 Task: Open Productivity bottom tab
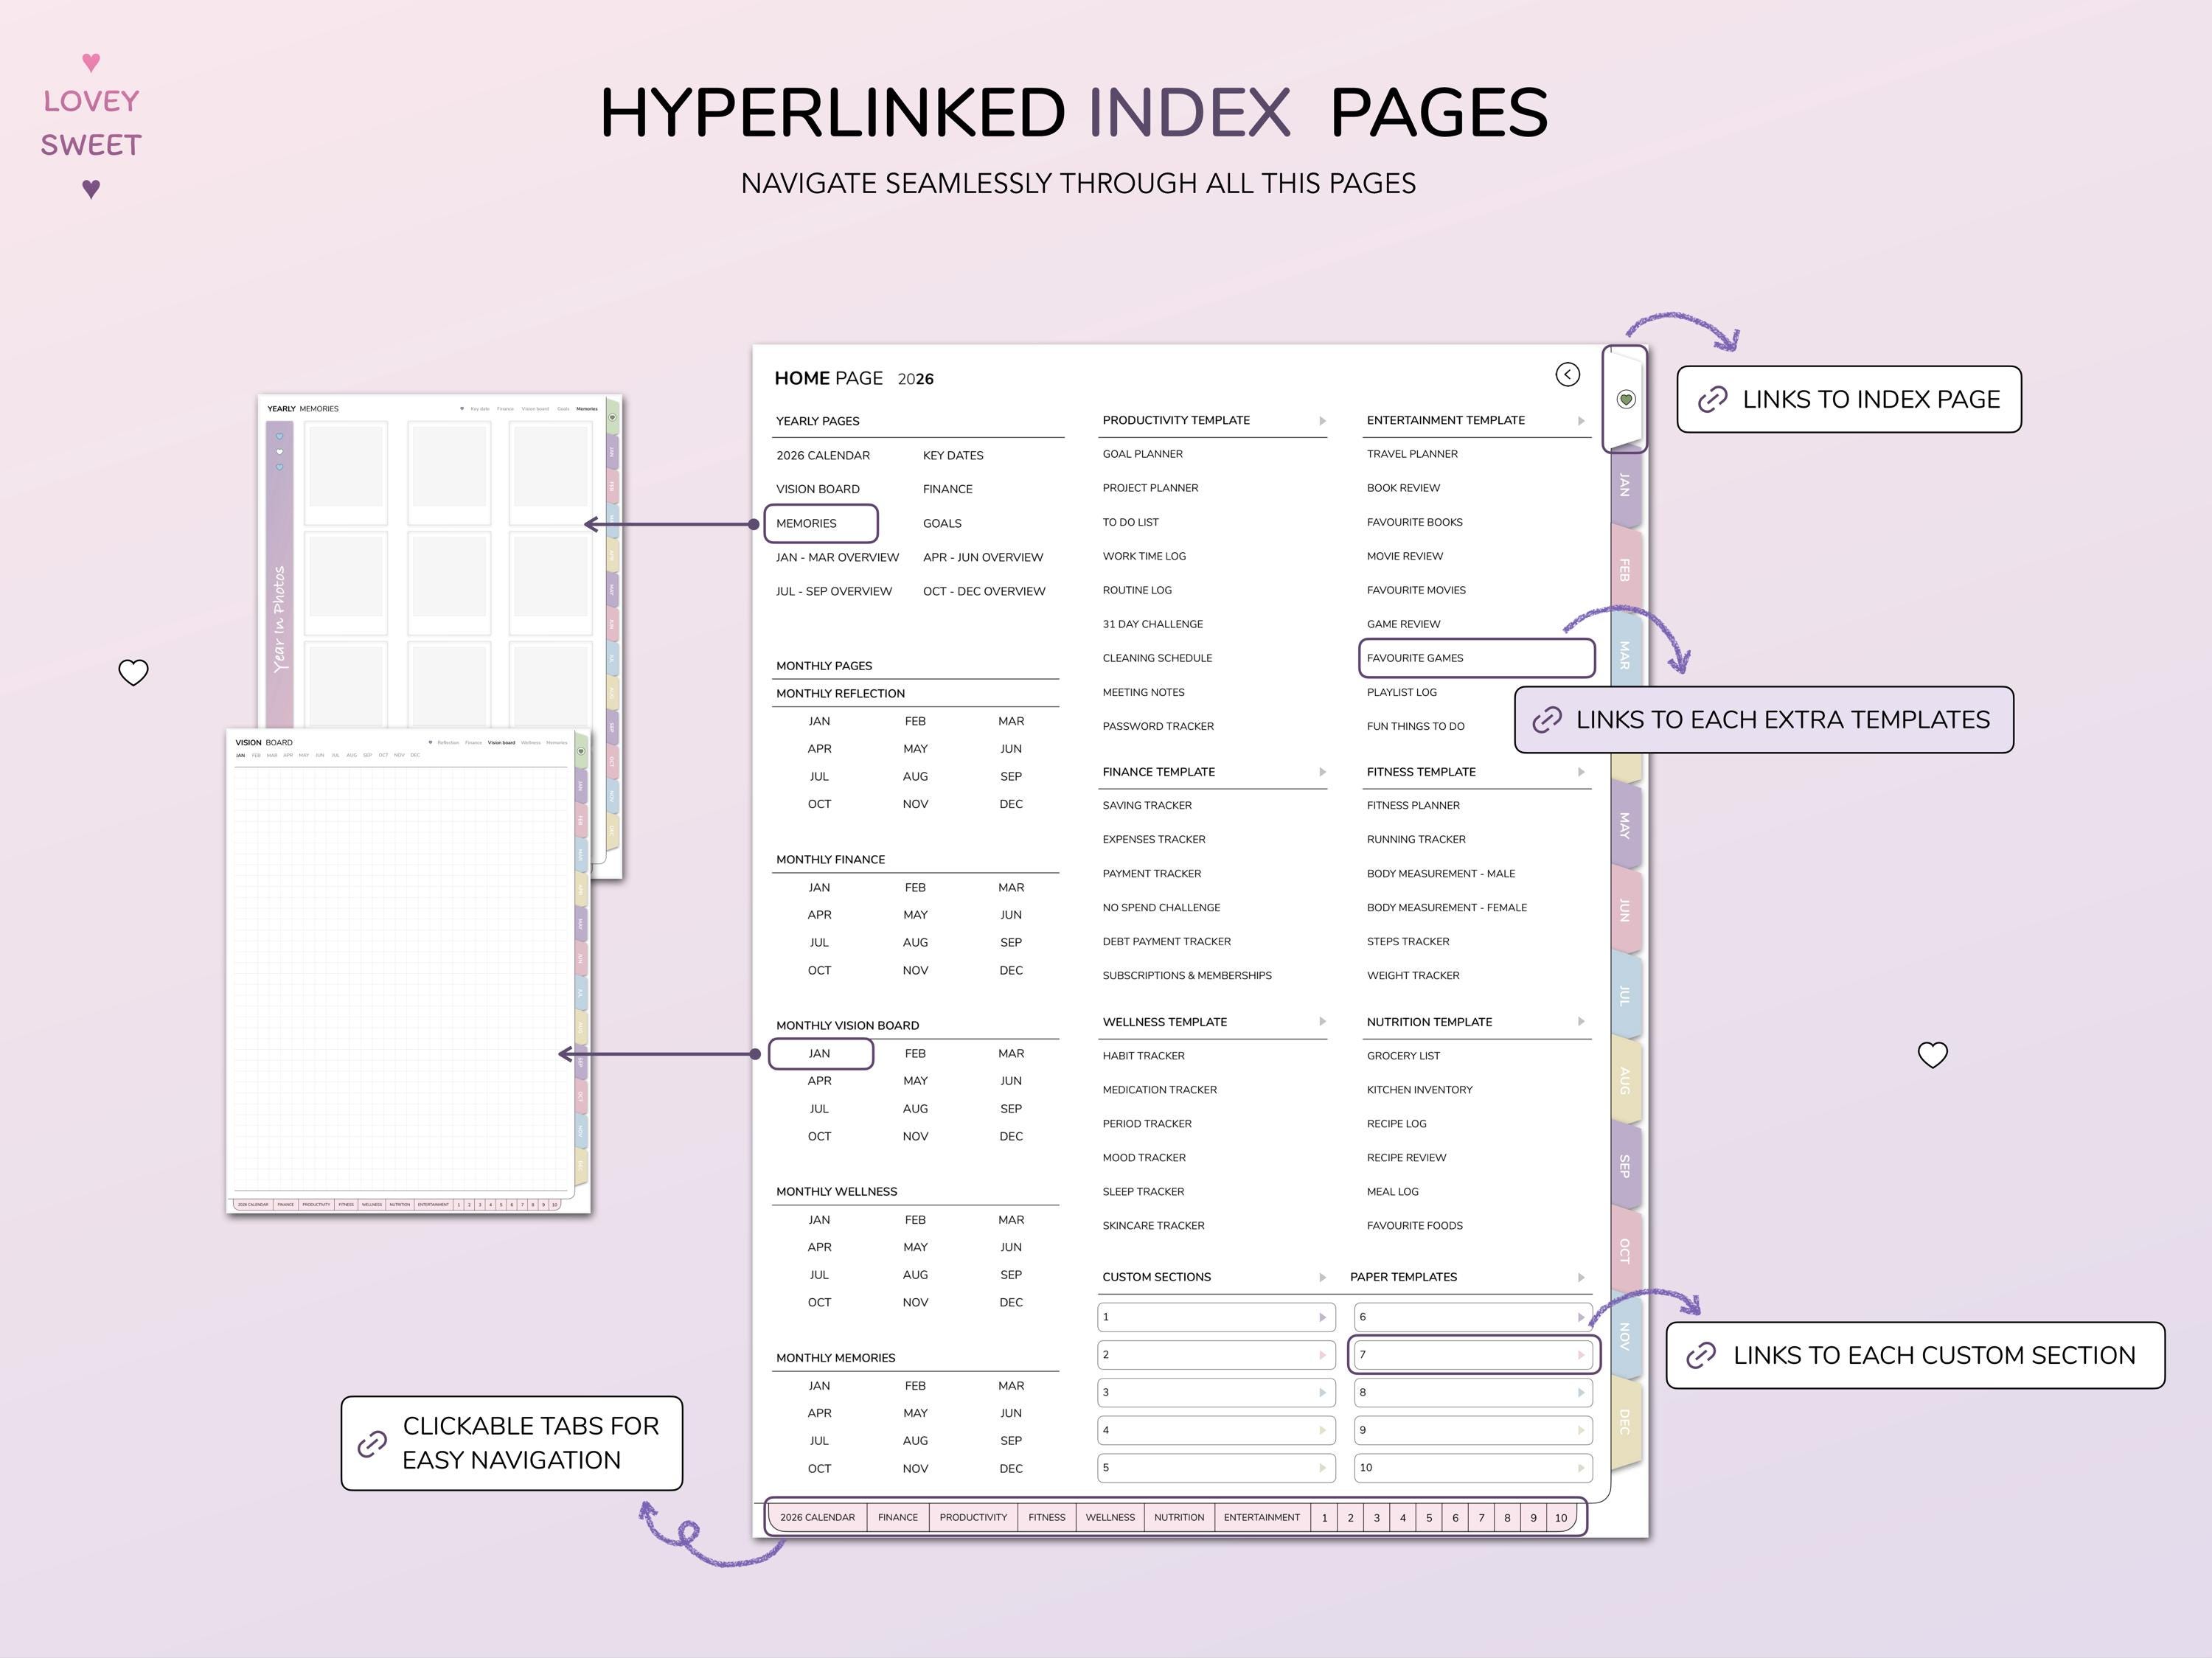click(973, 1517)
